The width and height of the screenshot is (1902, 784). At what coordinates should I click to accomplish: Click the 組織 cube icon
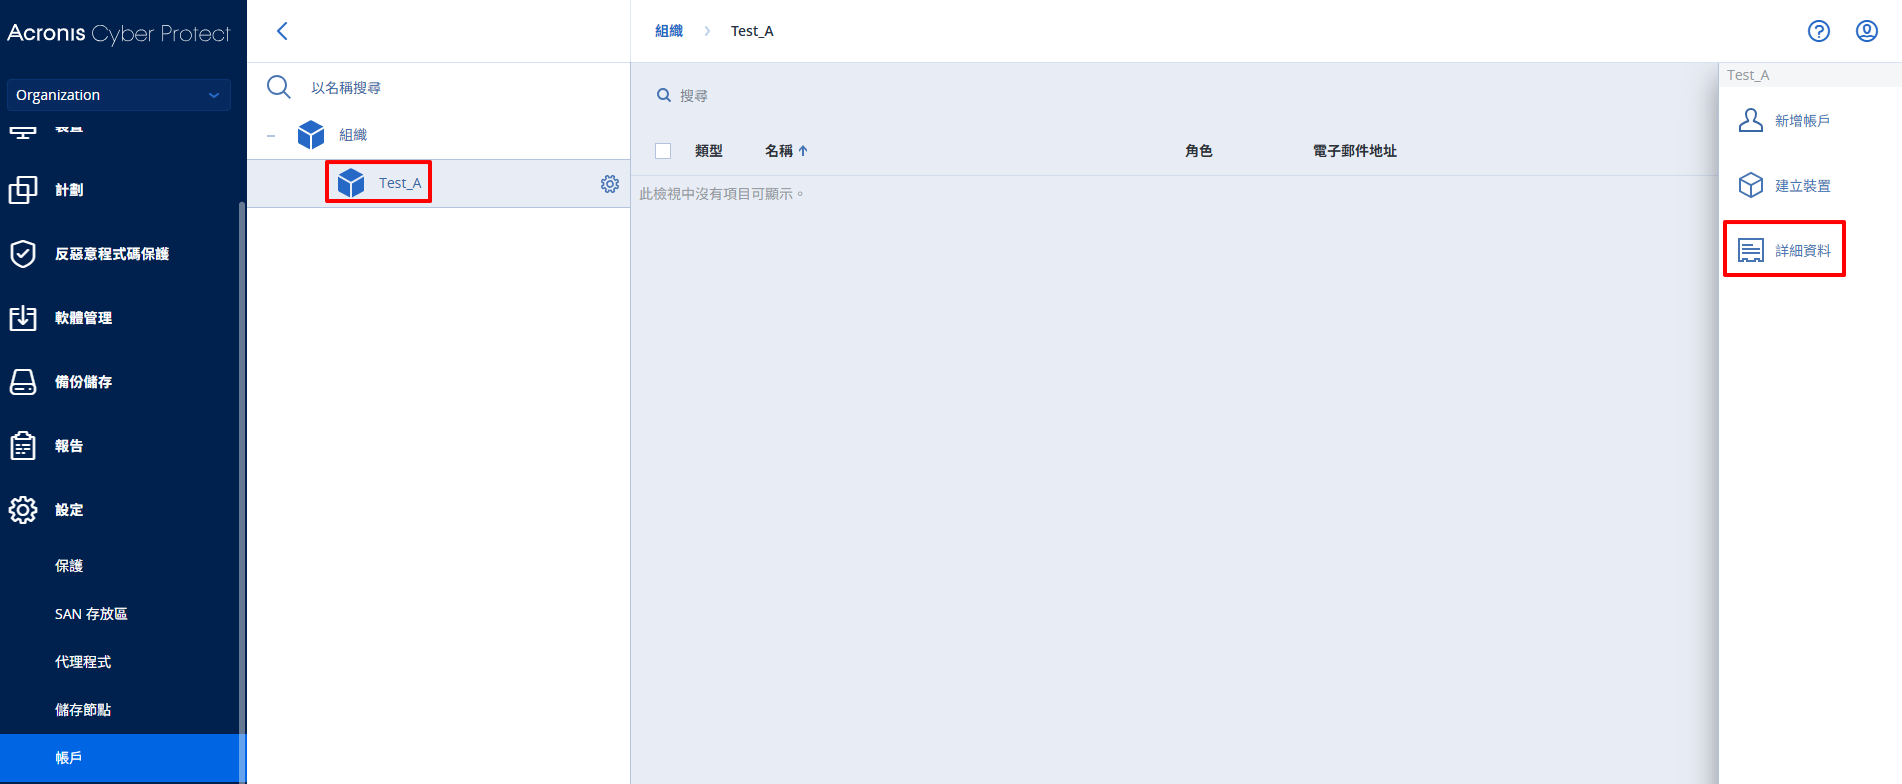tap(311, 135)
